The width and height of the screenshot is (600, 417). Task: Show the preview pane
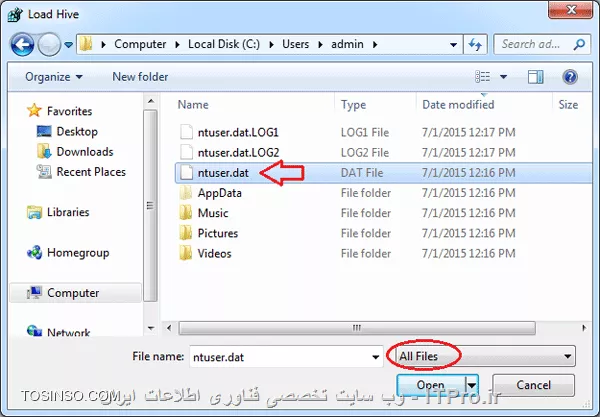[x=535, y=77]
